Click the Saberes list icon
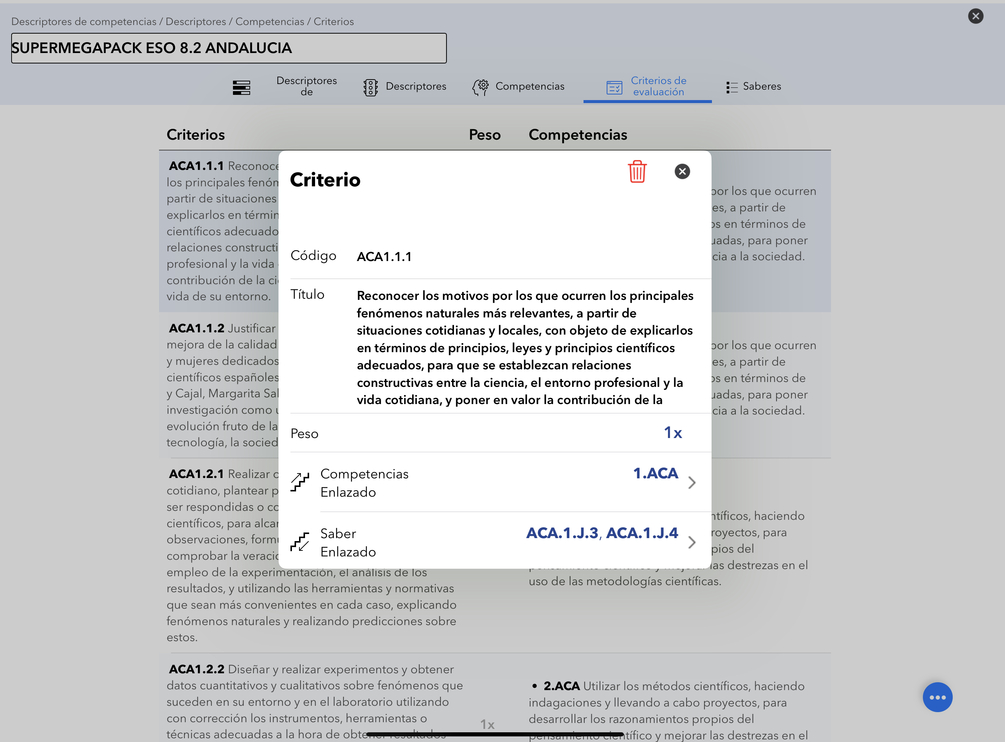 (x=731, y=87)
